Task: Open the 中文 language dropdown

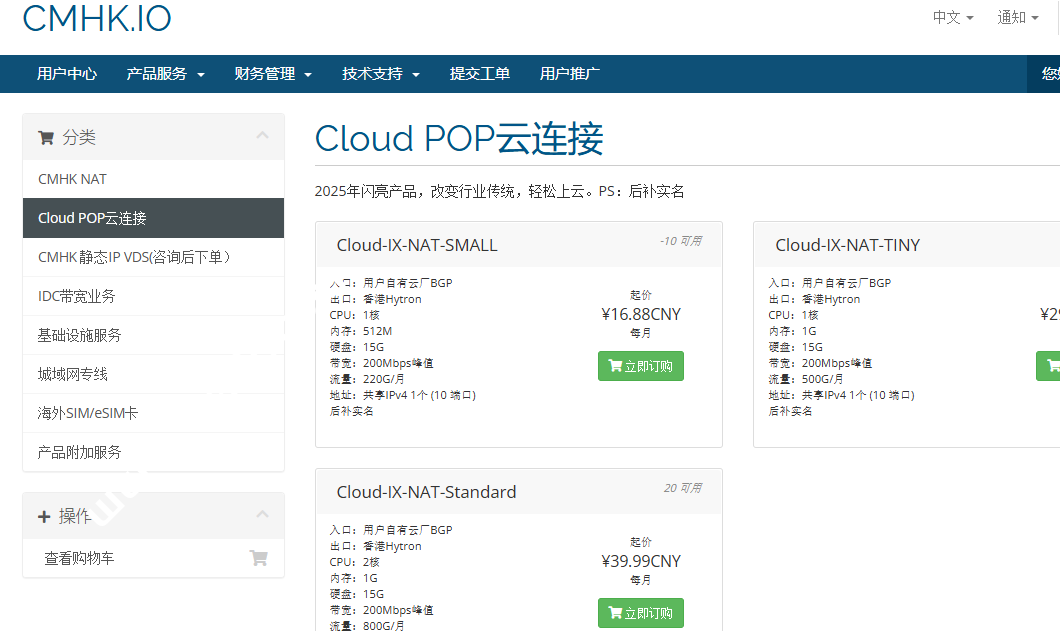Action: (x=951, y=17)
